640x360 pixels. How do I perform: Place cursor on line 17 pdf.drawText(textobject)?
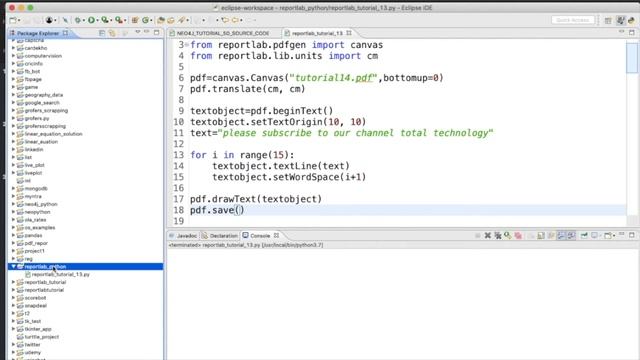[x=256, y=199]
